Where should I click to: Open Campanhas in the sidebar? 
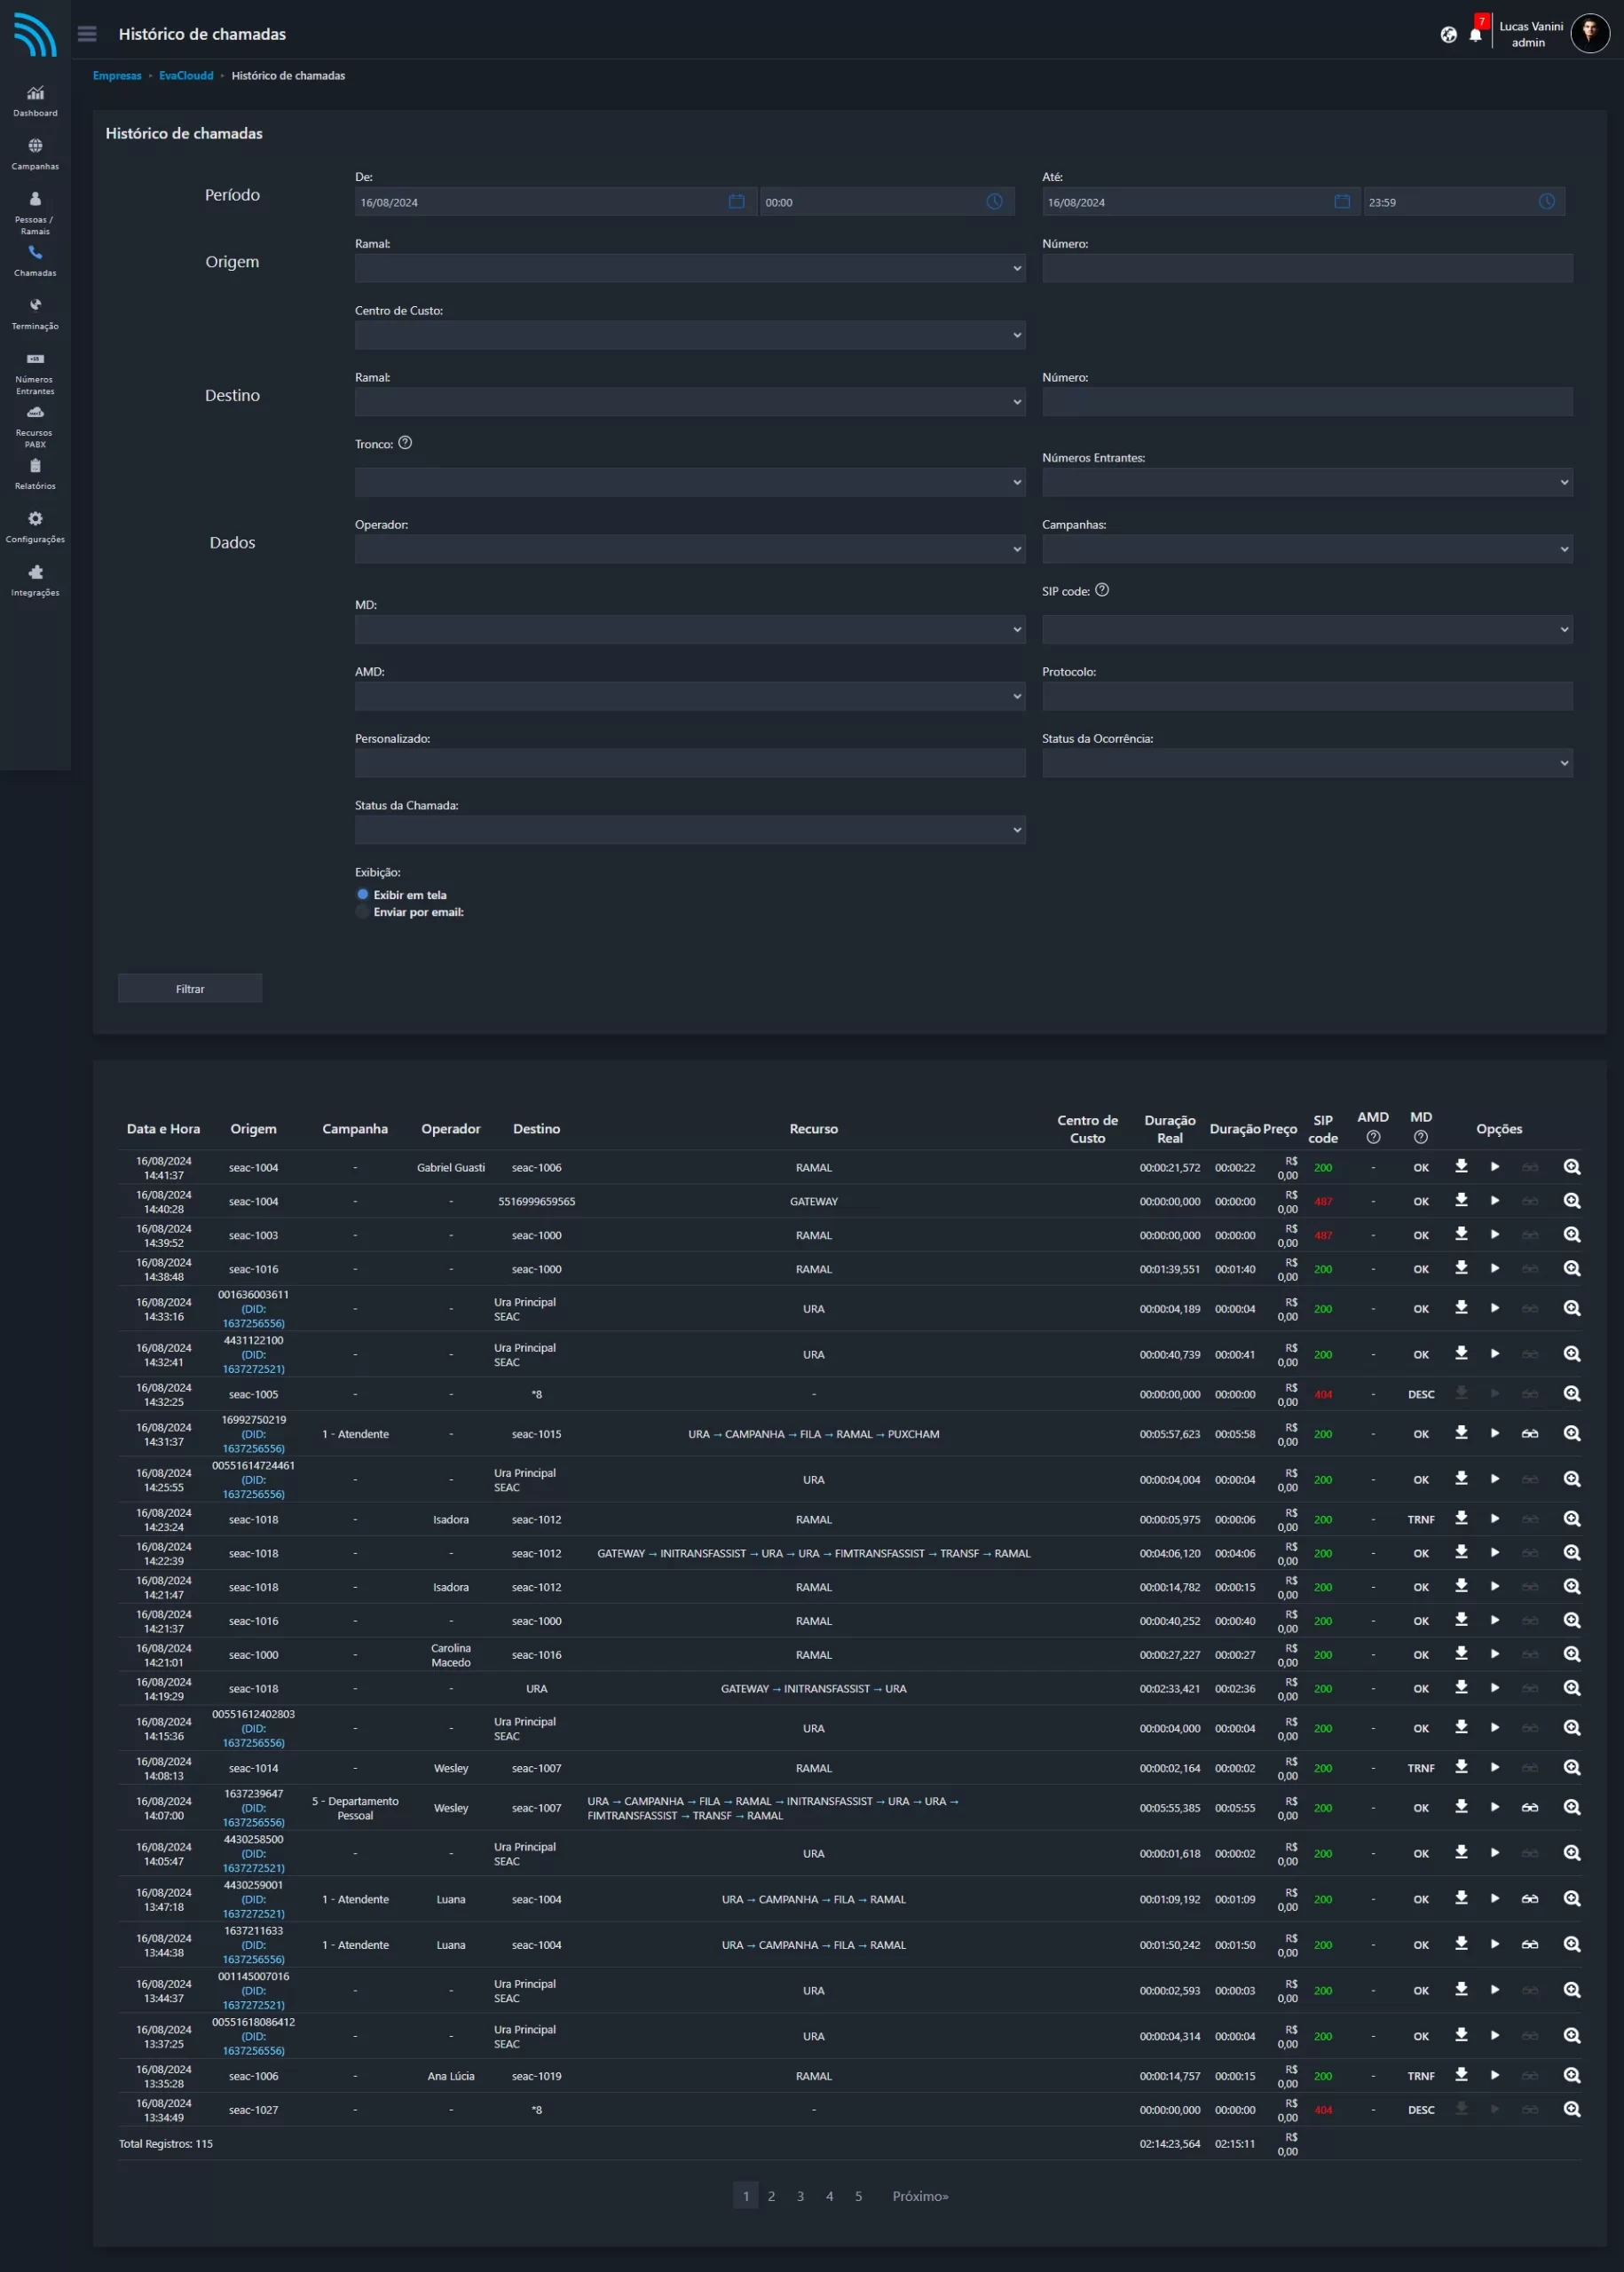click(x=35, y=154)
